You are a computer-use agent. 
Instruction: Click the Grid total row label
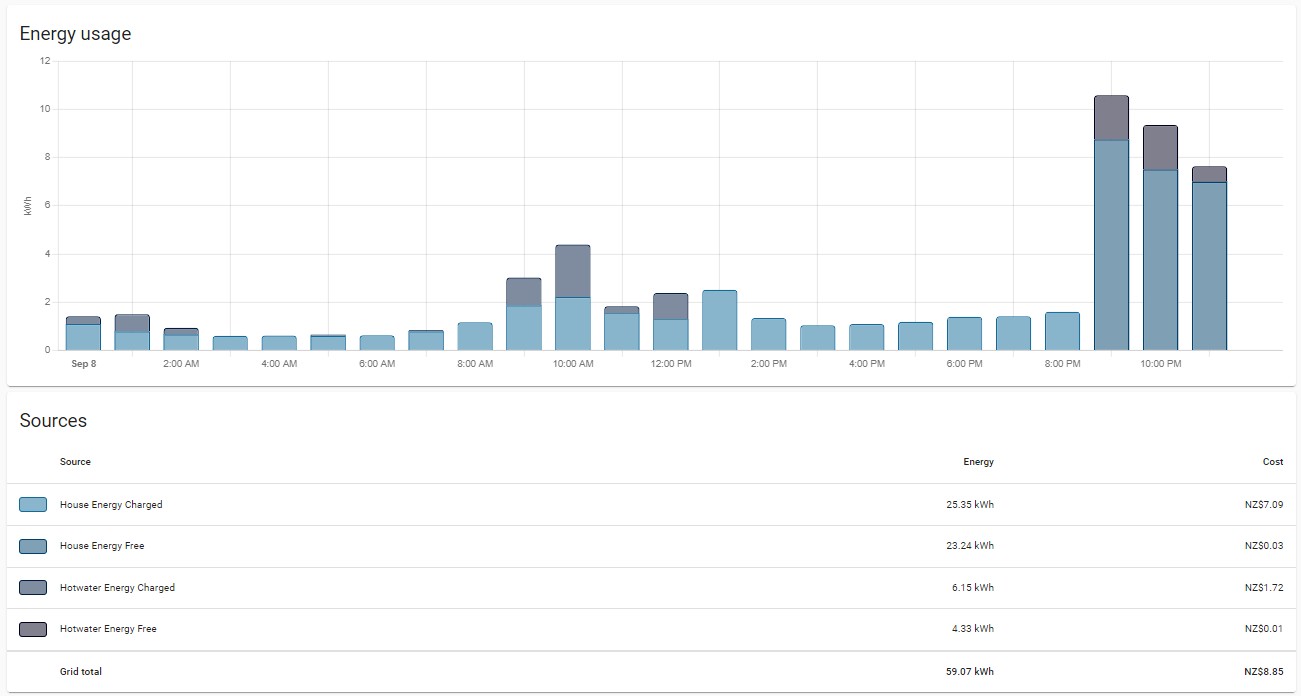tap(81, 672)
